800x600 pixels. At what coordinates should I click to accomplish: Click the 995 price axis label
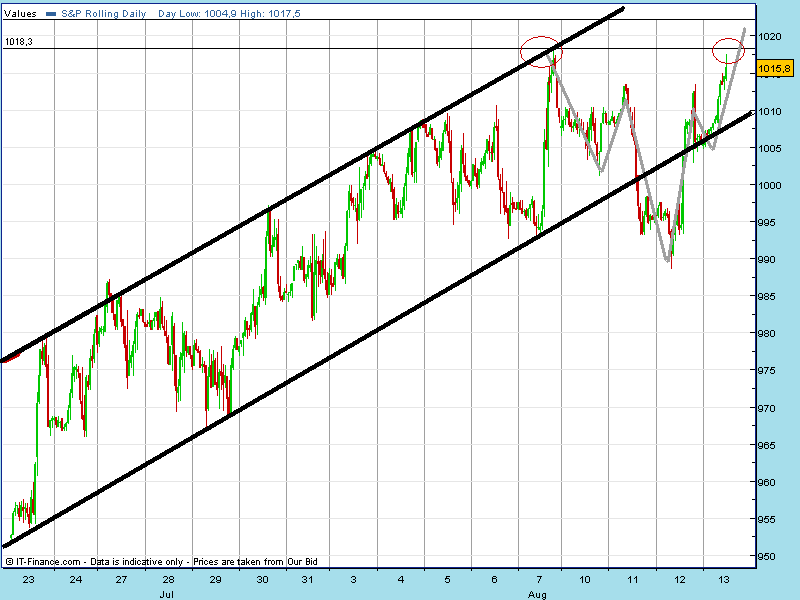(767, 223)
